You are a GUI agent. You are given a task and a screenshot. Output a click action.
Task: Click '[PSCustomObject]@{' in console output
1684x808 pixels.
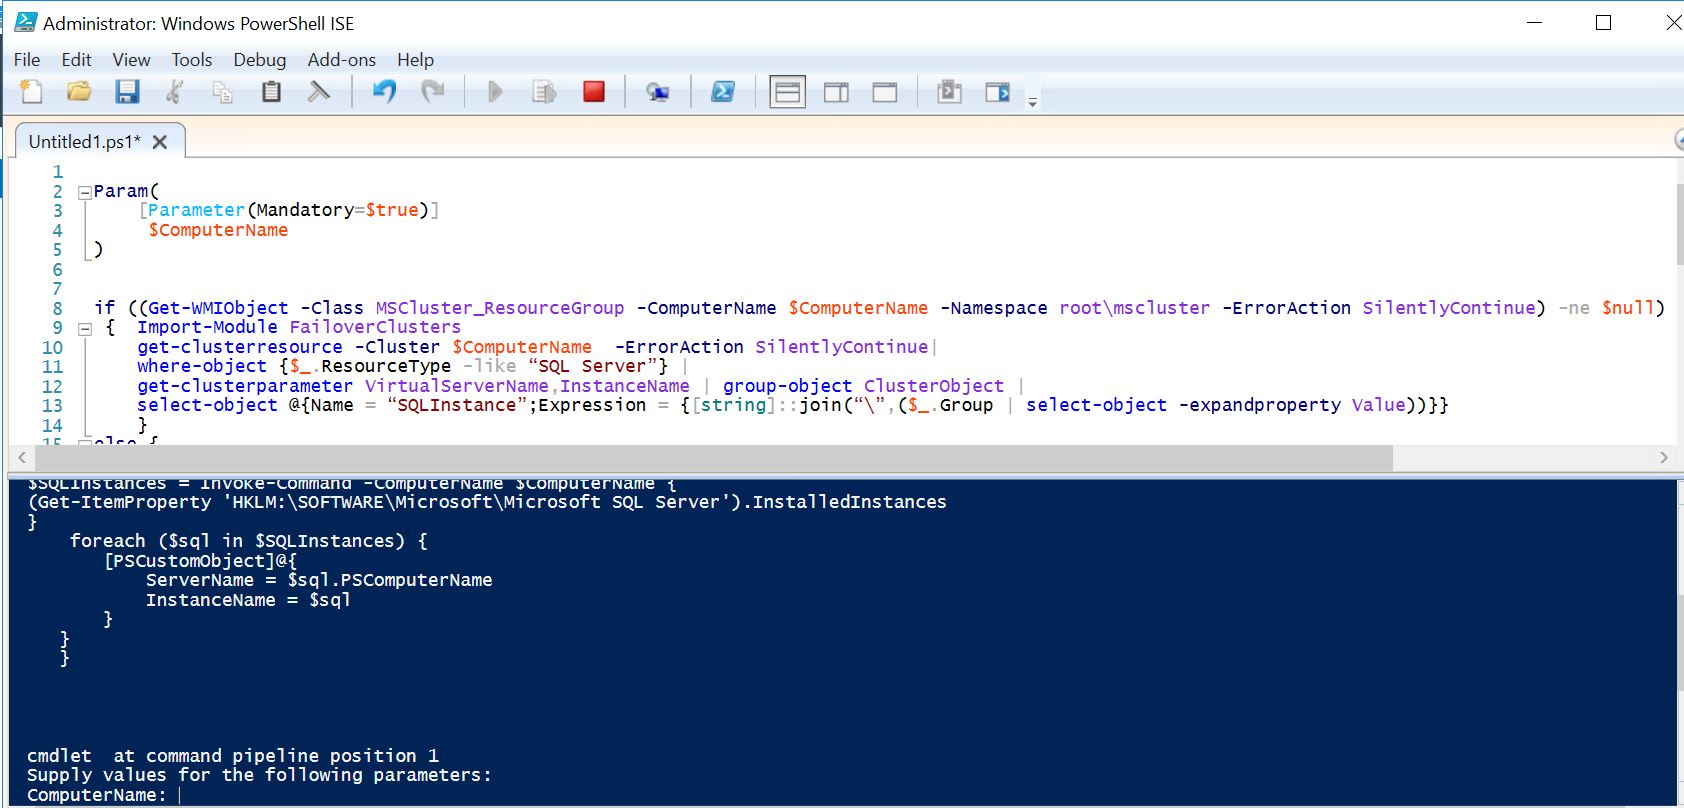pos(200,561)
